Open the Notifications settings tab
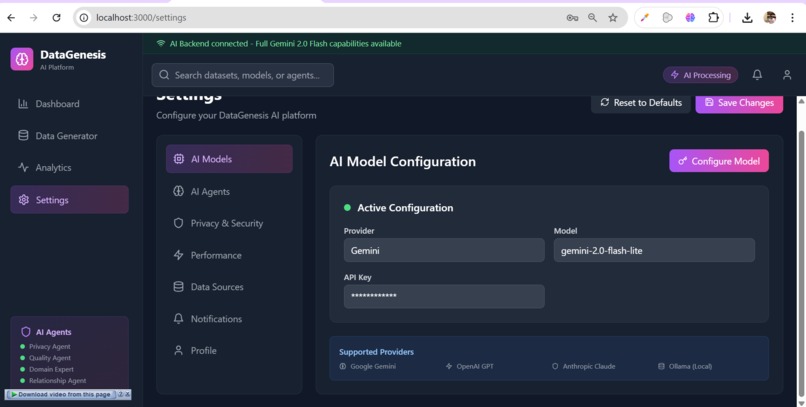Image resolution: width=806 pixels, height=407 pixels. coord(229,319)
